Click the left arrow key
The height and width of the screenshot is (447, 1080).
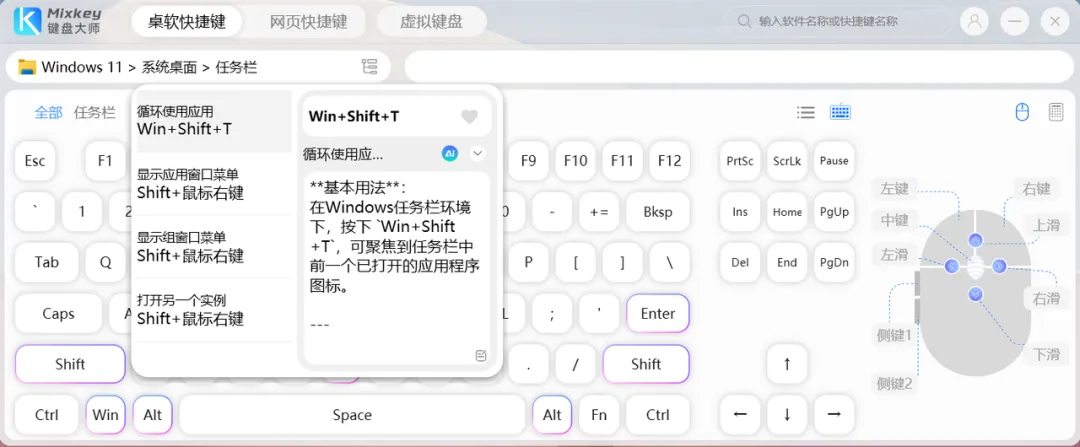(x=740, y=415)
